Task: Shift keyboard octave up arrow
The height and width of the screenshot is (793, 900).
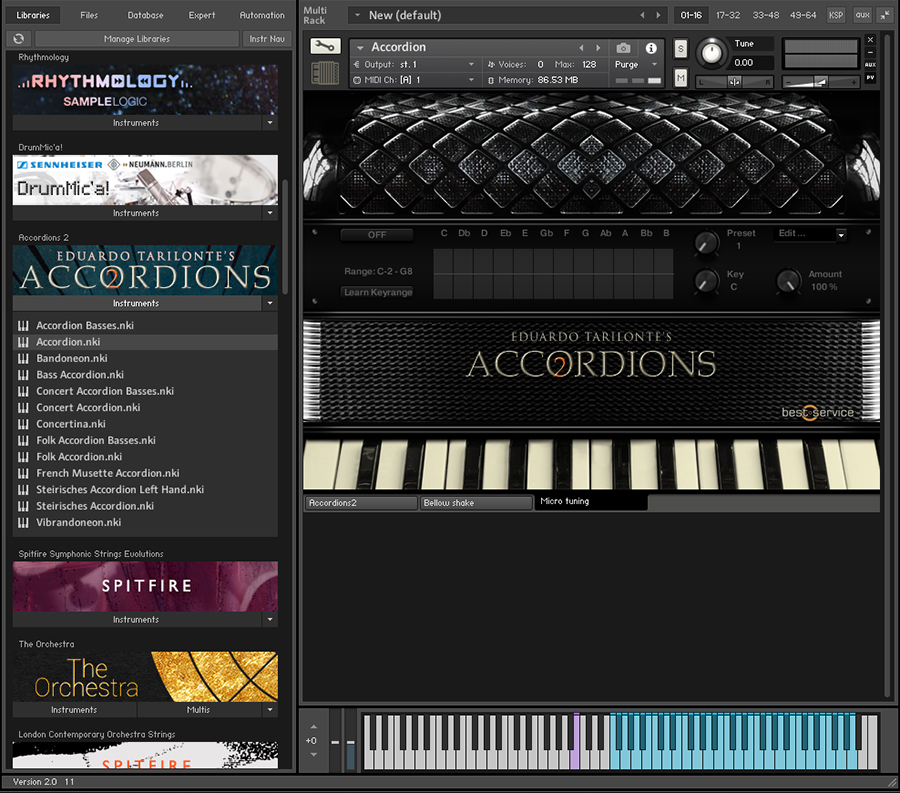Action: pyautogui.click(x=313, y=727)
